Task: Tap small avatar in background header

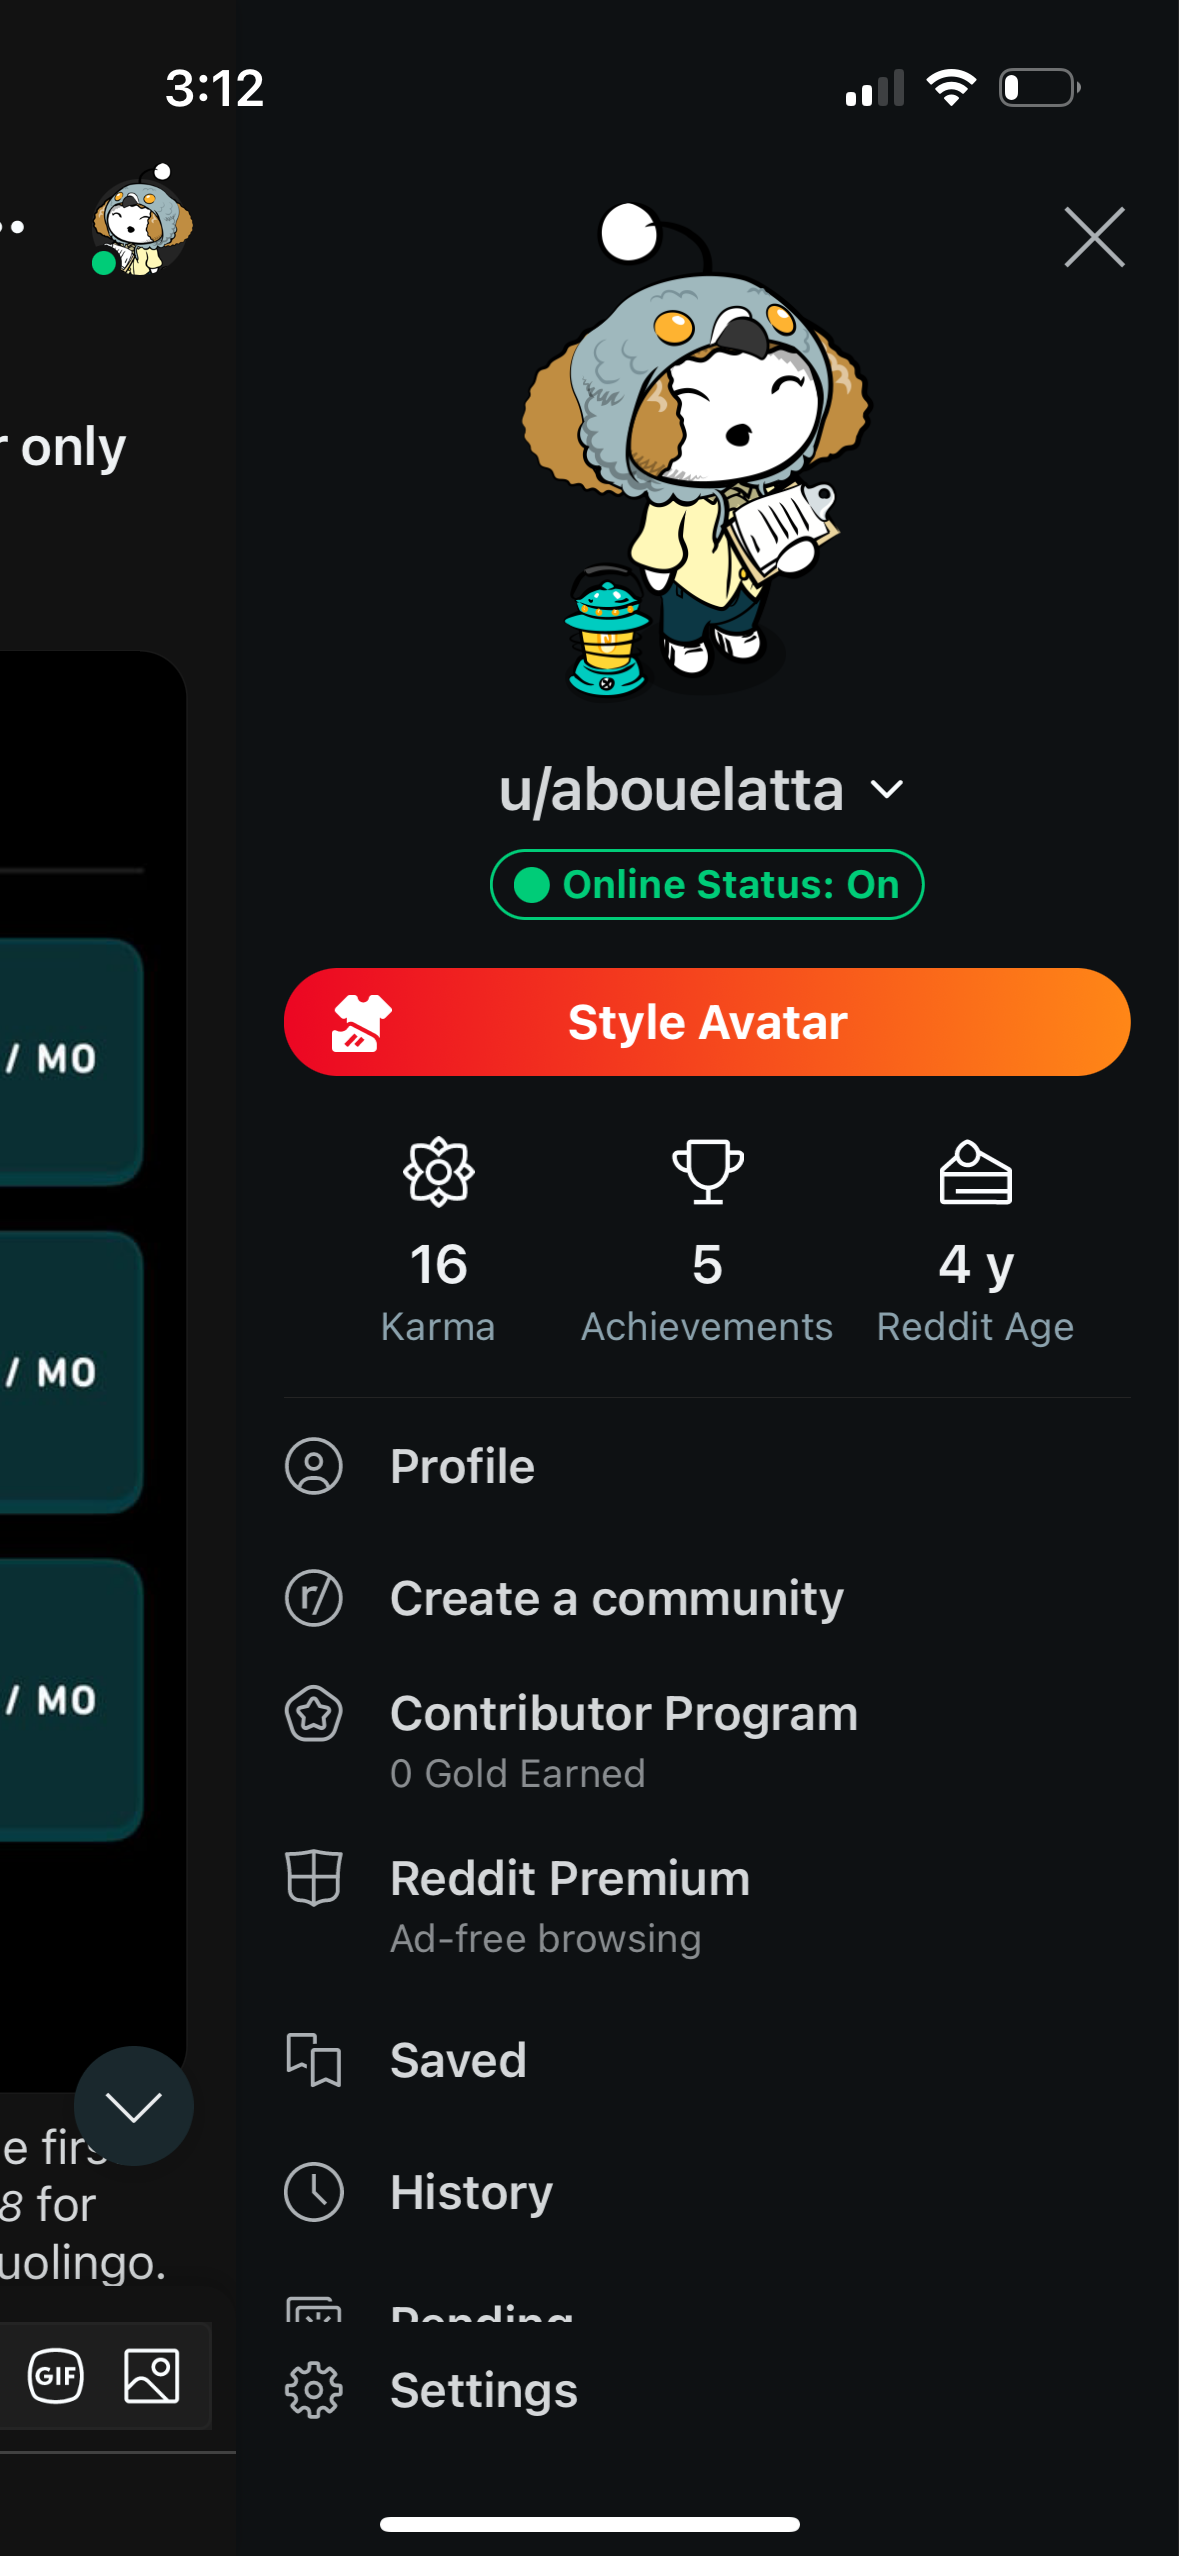Action: pyautogui.click(x=141, y=222)
